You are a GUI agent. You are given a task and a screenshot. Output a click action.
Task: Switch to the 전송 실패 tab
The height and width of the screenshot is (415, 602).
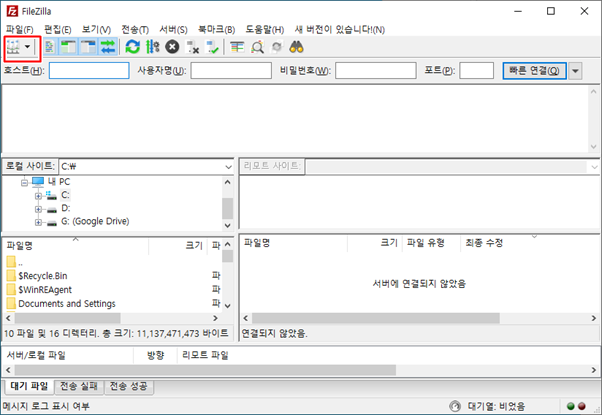point(79,386)
